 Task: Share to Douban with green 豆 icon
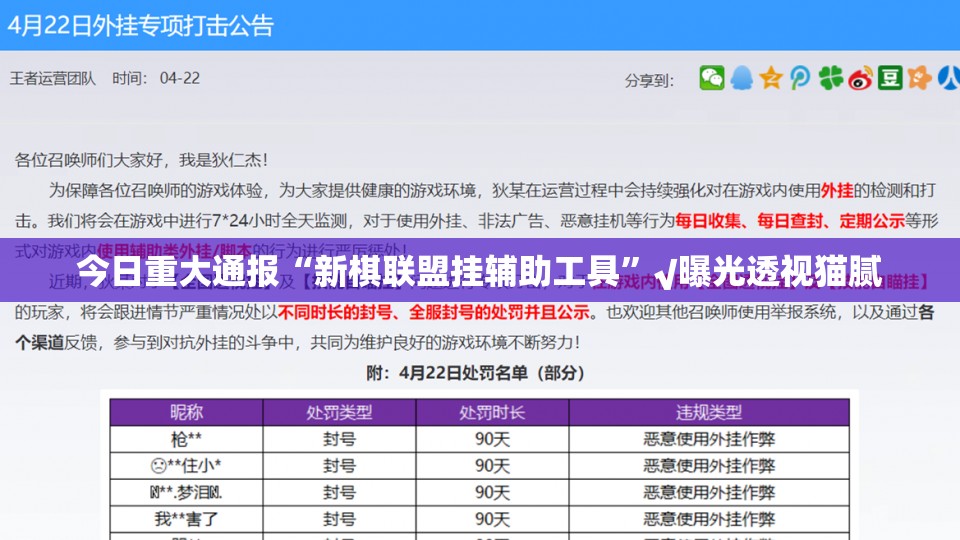point(890,78)
